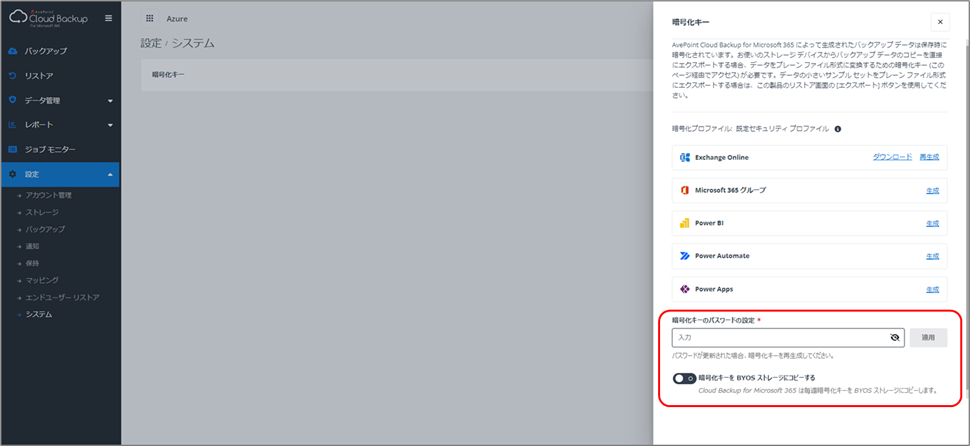Click the AvePoint Cloud Backup logo

(49, 17)
